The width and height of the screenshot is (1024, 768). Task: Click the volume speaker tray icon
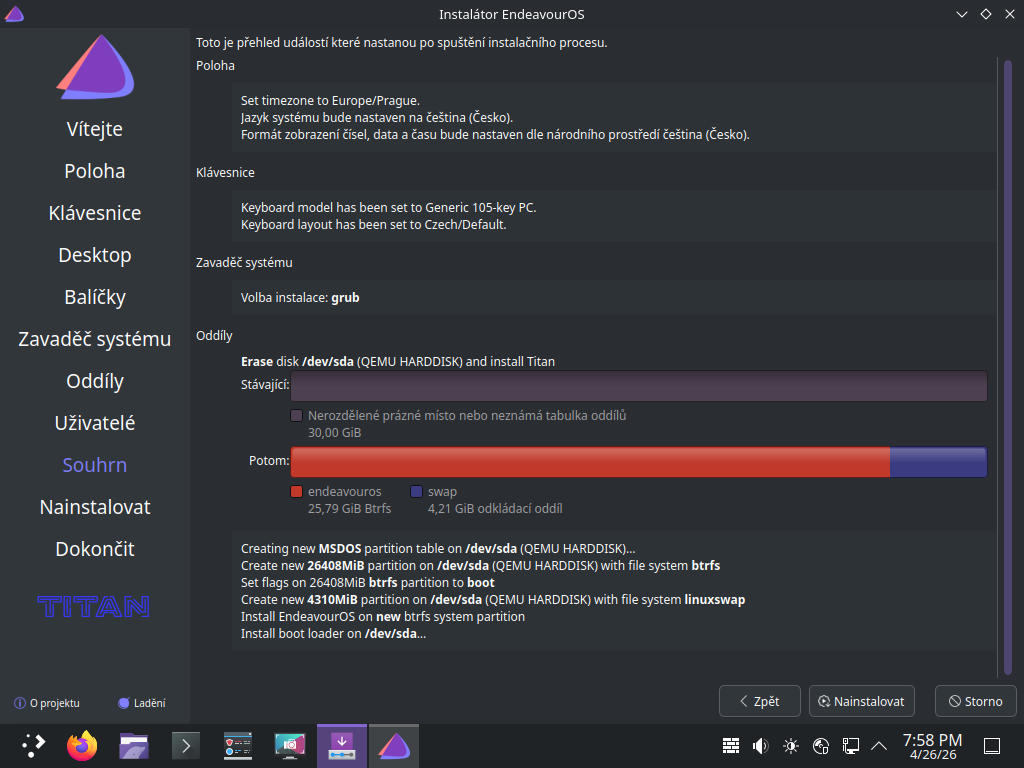pos(760,745)
